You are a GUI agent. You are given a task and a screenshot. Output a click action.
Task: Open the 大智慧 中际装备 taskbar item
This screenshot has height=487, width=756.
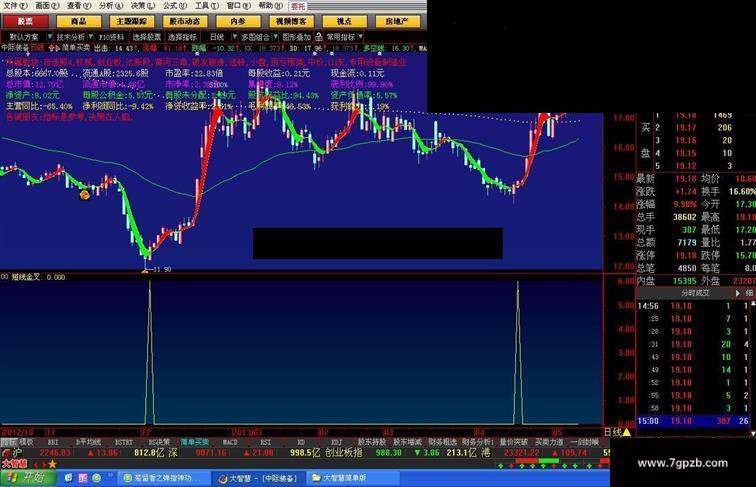click(x=258, y=478)
